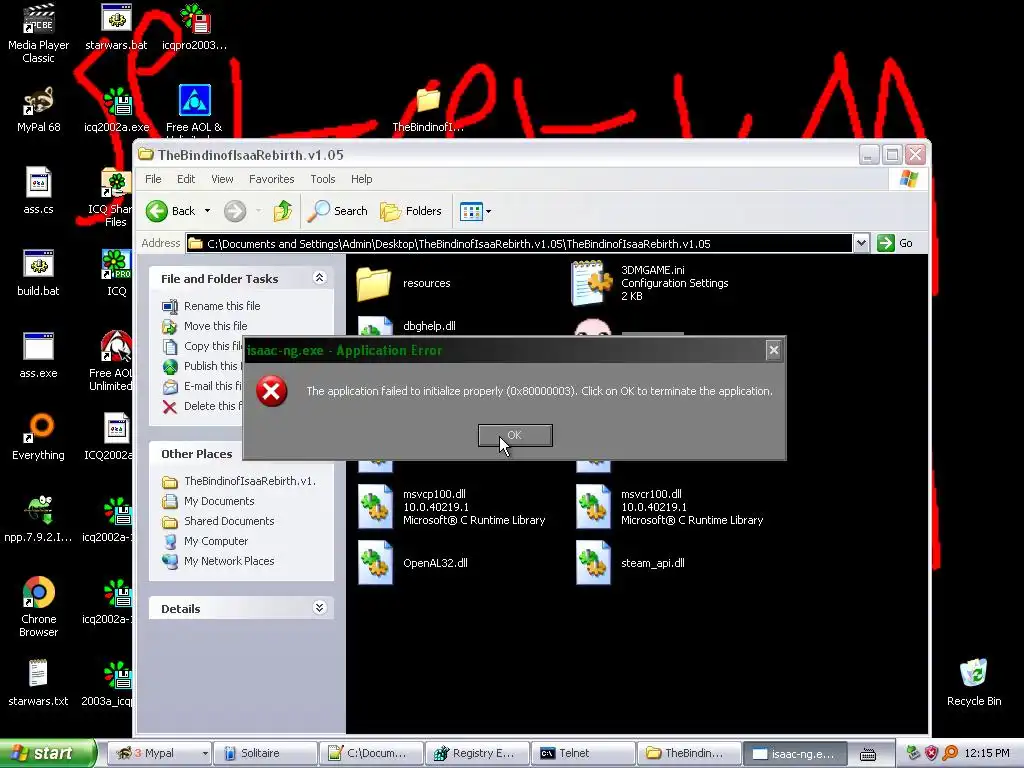This screenshot has height=768, width=1024.
Task: Open My Computer in Other Places
Action: point(216,541)
